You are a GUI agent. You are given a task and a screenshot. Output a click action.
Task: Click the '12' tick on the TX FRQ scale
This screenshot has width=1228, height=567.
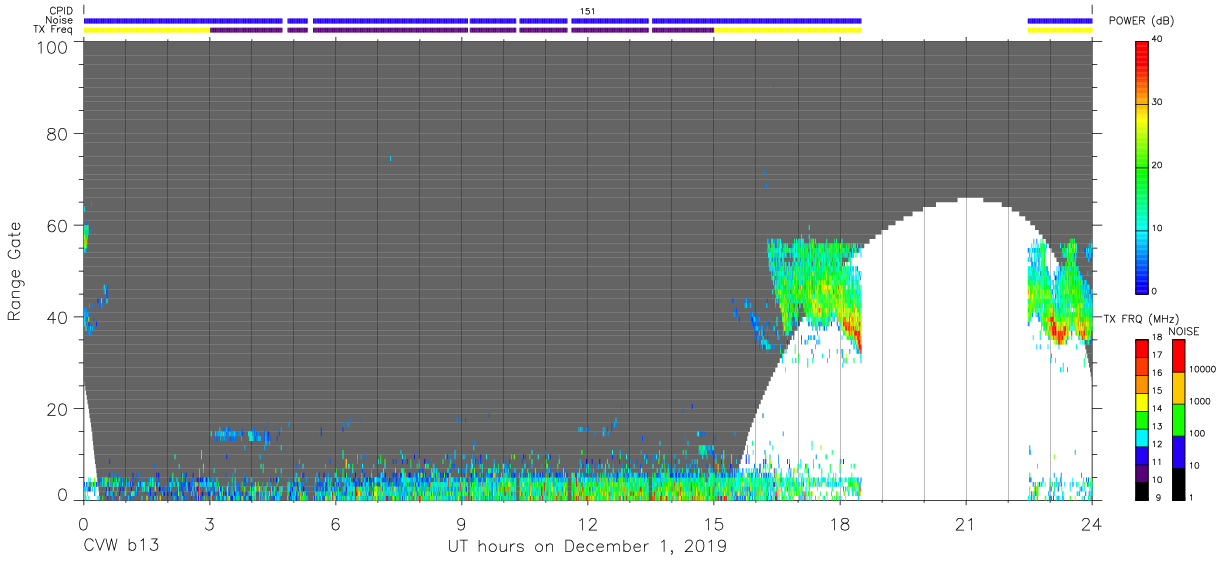coord(1158,444)
